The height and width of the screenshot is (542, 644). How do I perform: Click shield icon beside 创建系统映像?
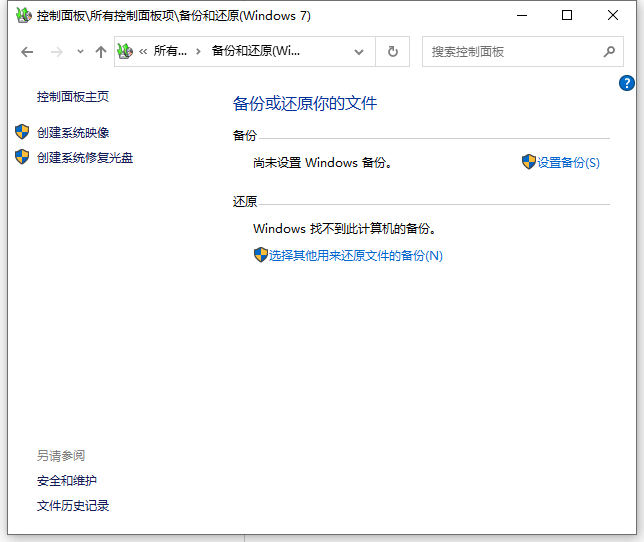click(x=22, y=132)
